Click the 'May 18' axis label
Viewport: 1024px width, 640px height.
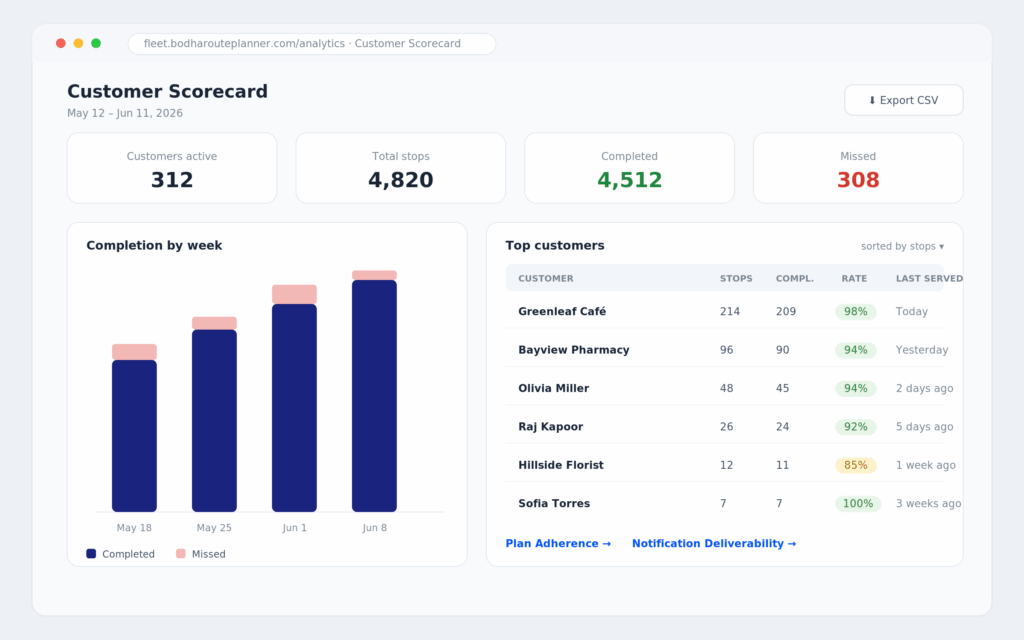tap(135, 528)
